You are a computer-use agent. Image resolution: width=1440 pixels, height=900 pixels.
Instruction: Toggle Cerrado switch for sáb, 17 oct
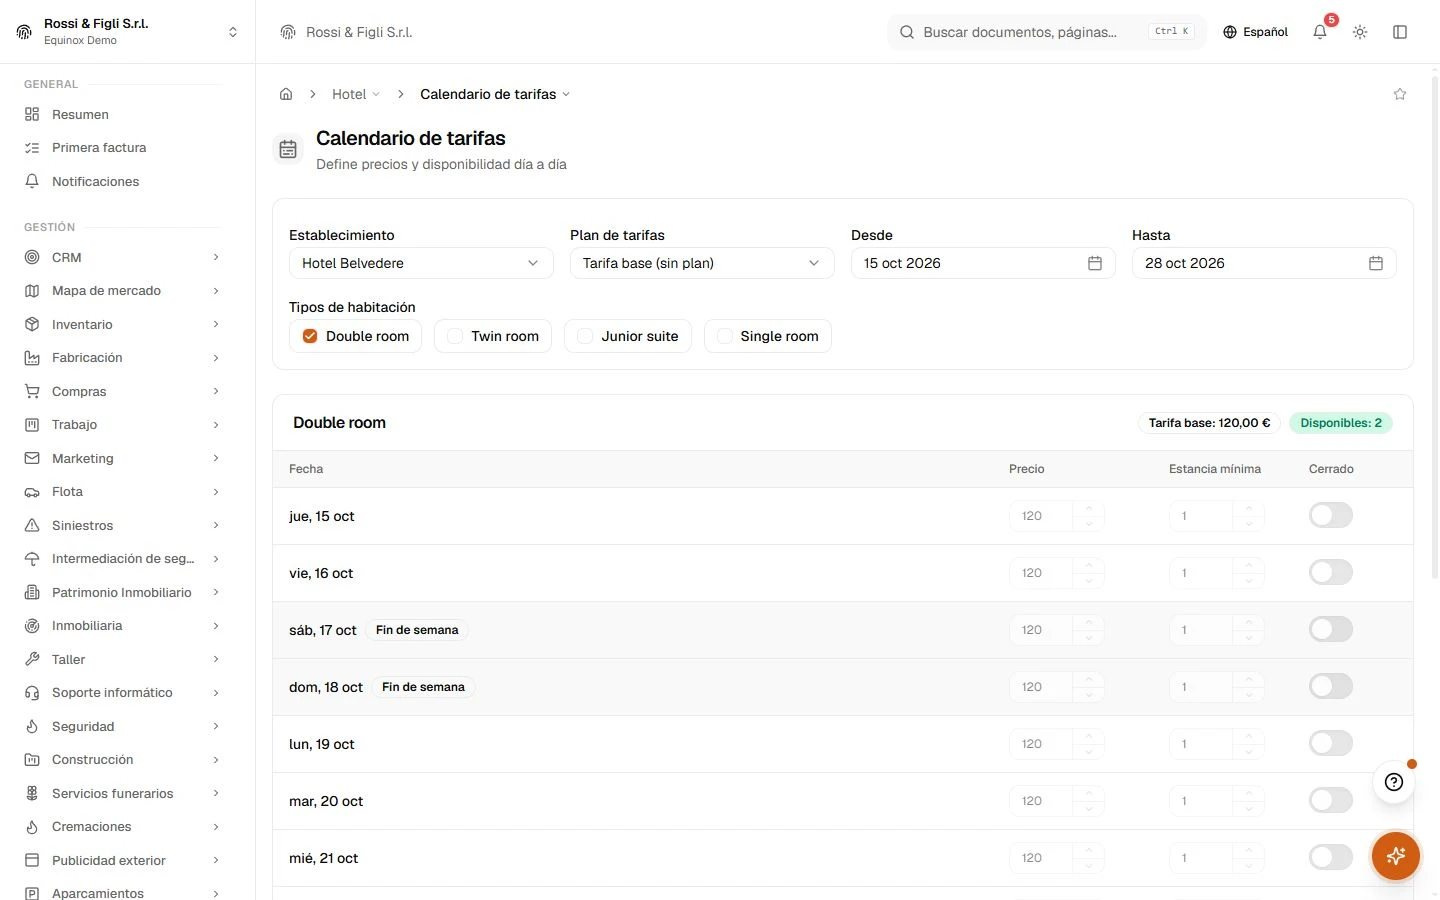[x=1331, y=629]
